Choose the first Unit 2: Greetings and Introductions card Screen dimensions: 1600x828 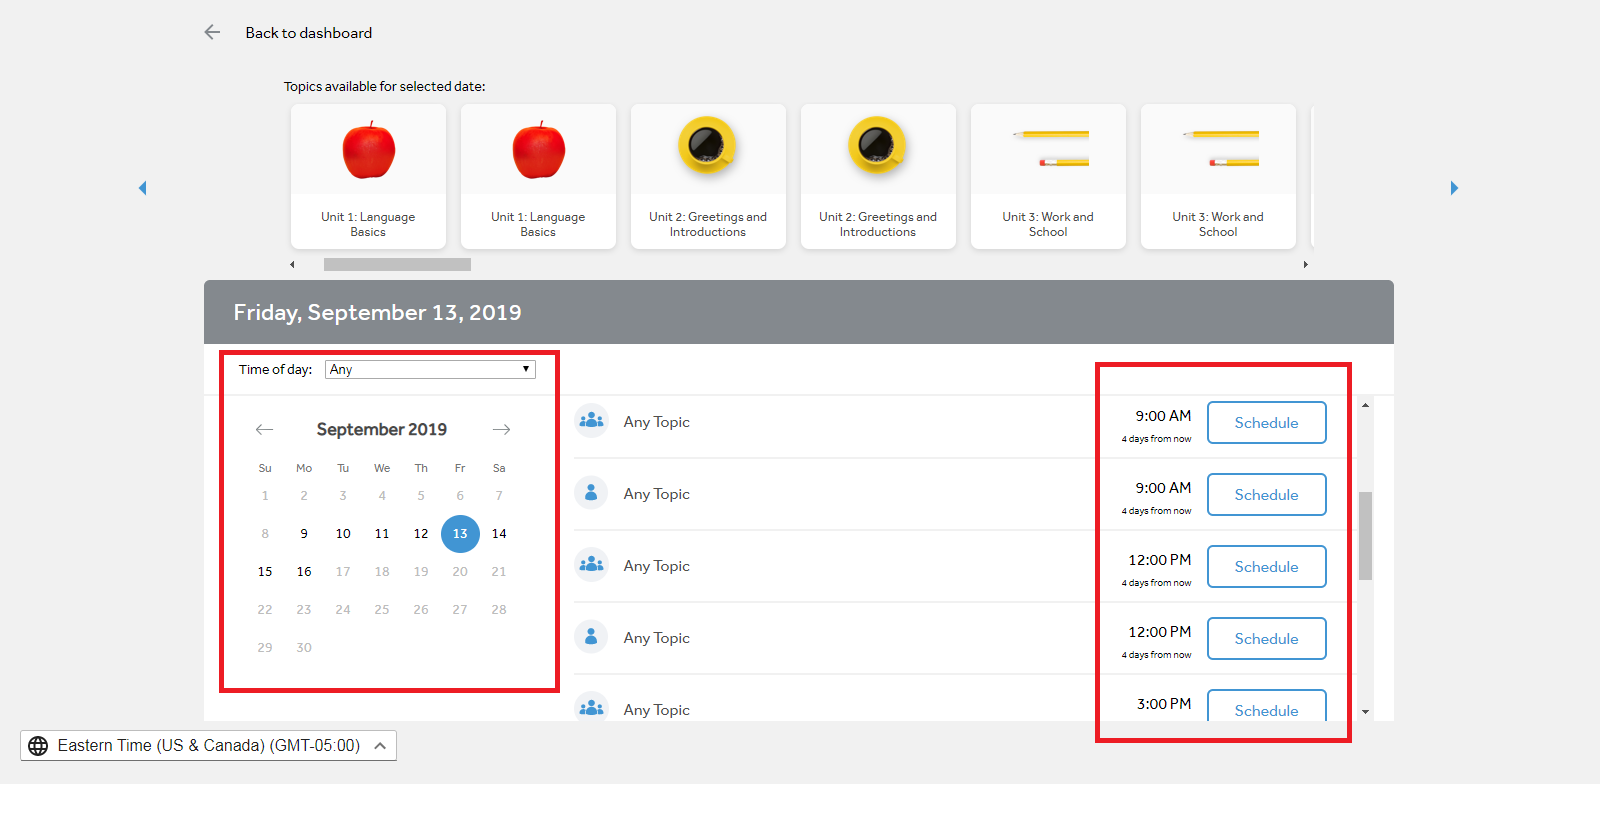(x=708, y=177)
